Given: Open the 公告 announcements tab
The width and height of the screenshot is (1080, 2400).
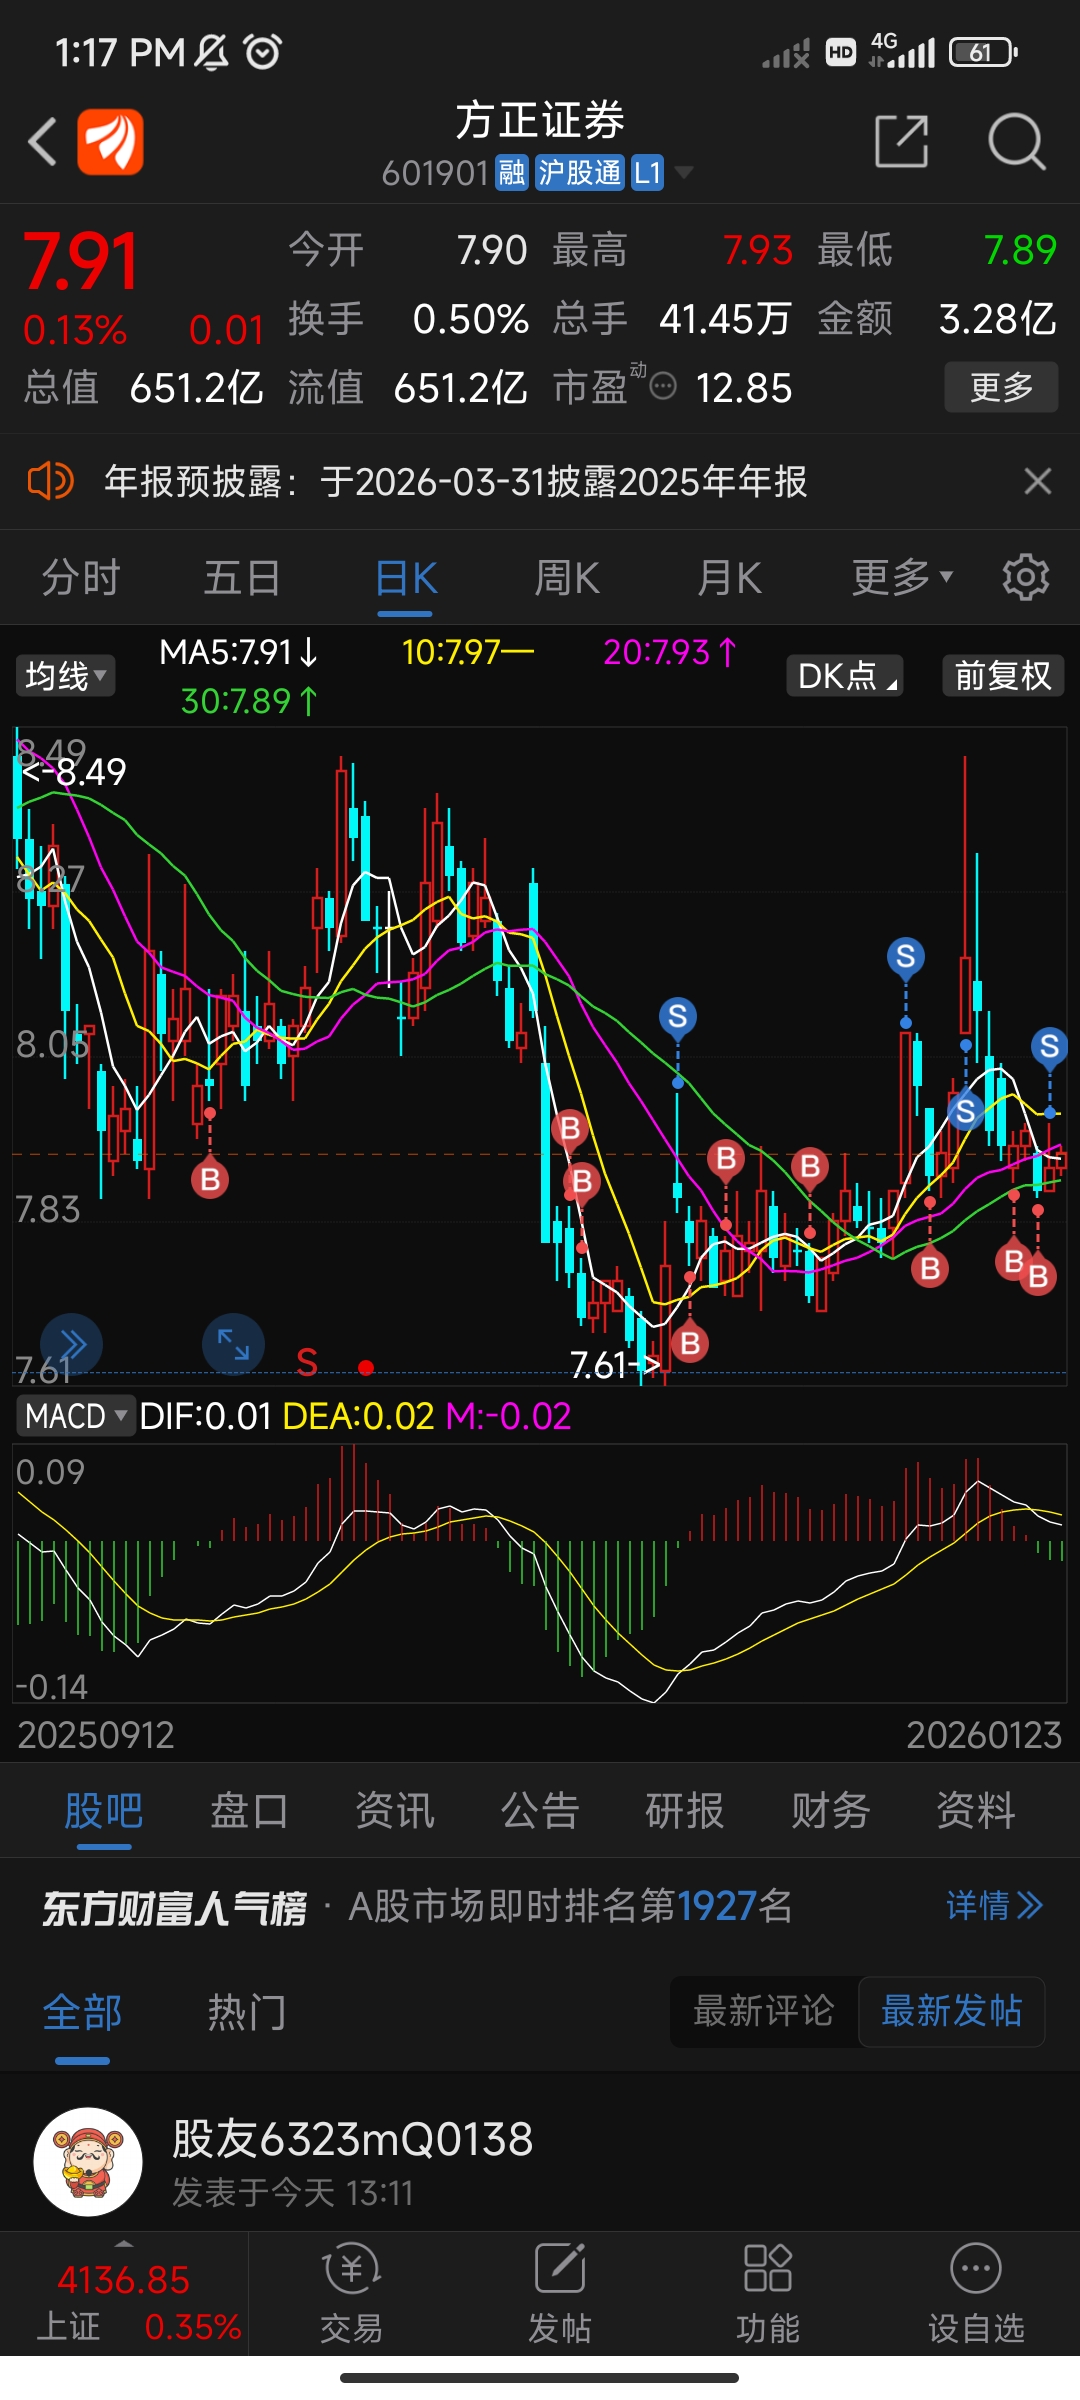Looking at the screenshot, I should [x=540, y=1811].
